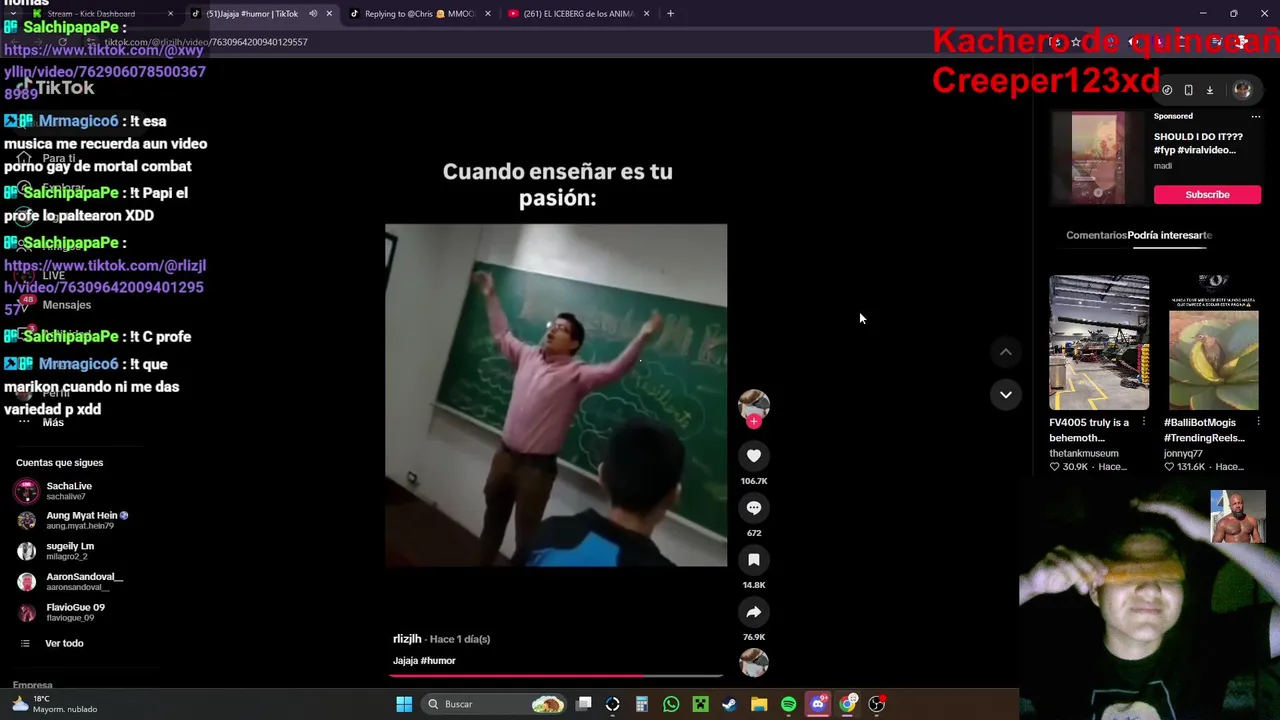The height and width of the screenshot is (720, 1280).
Task: Open the sponsored post three-dot menu
Action: coord(1256,116)
